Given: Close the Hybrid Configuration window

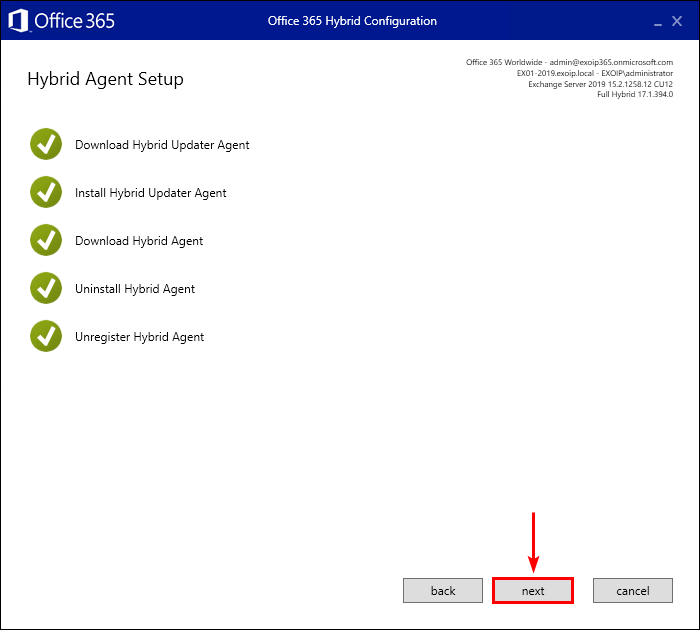Looking at the screenshot, I should [677, 21].
